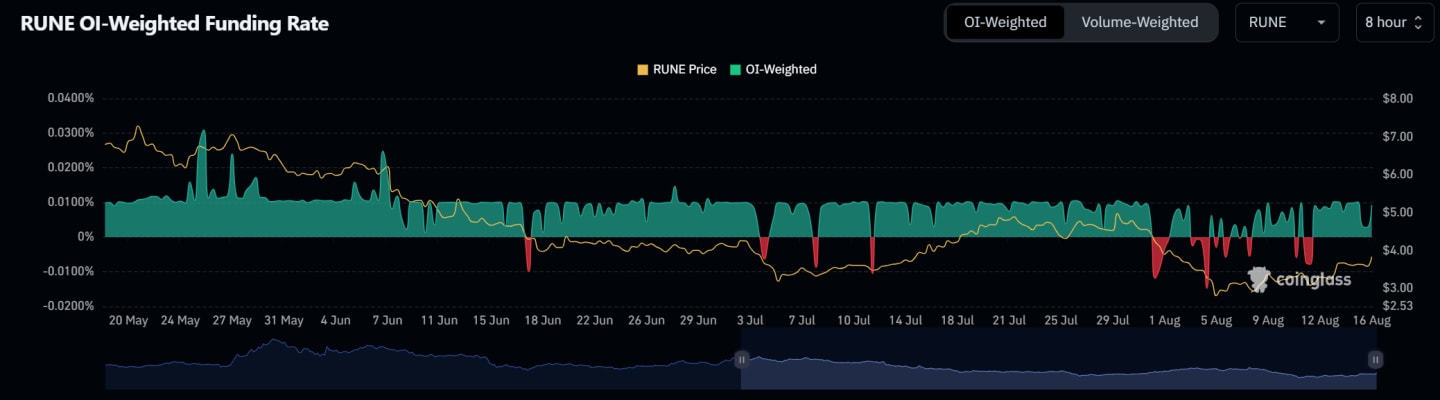Click the 26 Jun date label

[647, 321]
